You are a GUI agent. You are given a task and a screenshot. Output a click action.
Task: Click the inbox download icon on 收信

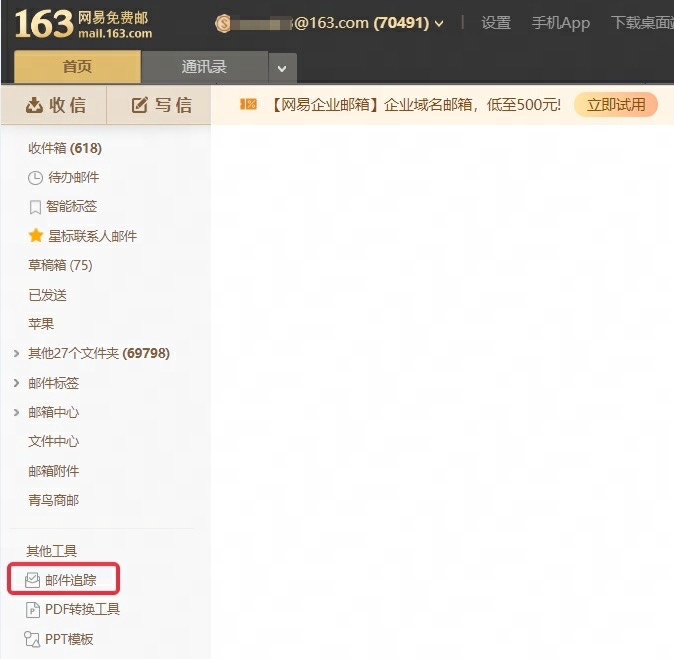click(34, 105)
